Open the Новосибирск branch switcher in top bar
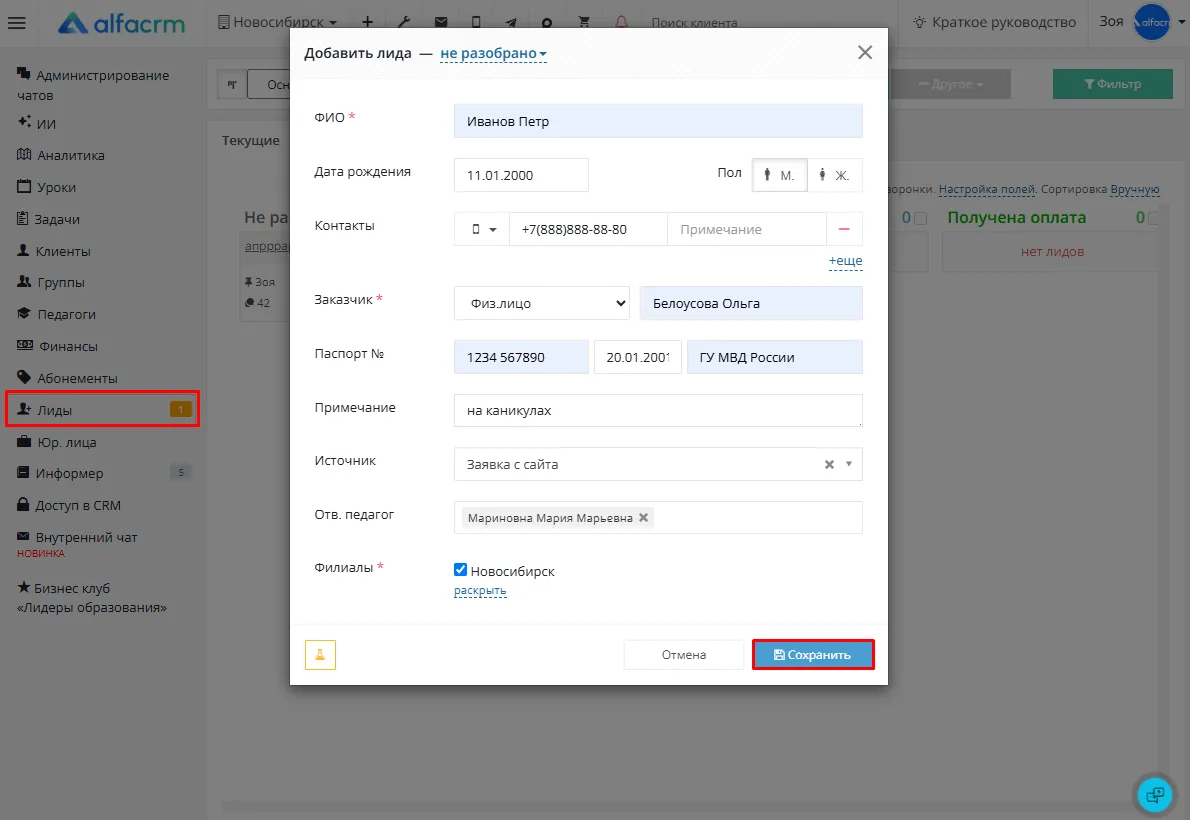 coord(277,22)
